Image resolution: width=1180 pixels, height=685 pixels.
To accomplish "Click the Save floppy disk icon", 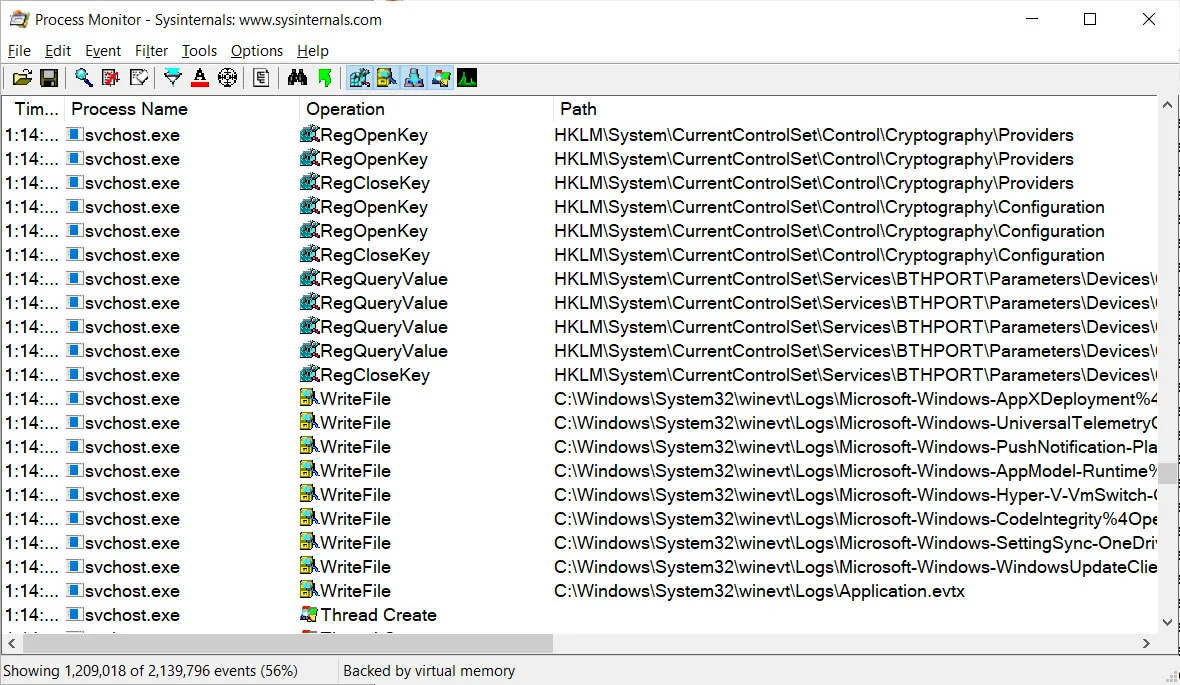I will coord(49,78).
